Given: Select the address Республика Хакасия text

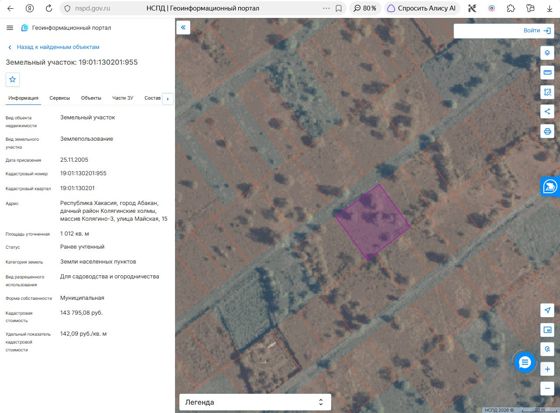Looking at the screenshot, I should (114, 211).
